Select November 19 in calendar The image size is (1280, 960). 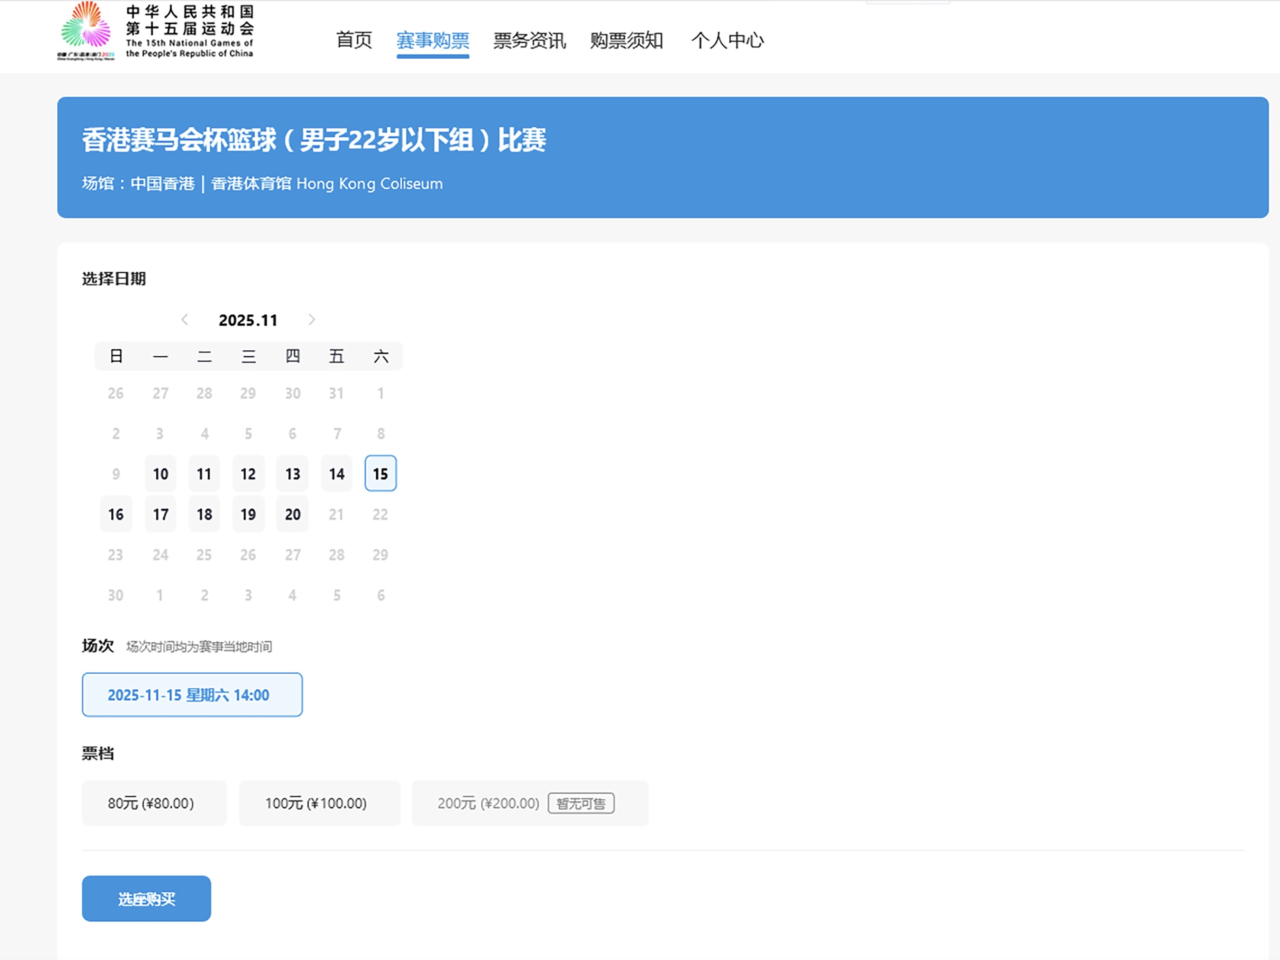point(248,514)
